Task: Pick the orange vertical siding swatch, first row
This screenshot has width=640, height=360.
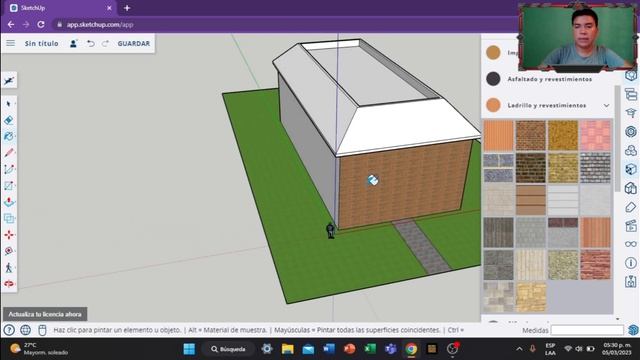Action: pos(498,136)
